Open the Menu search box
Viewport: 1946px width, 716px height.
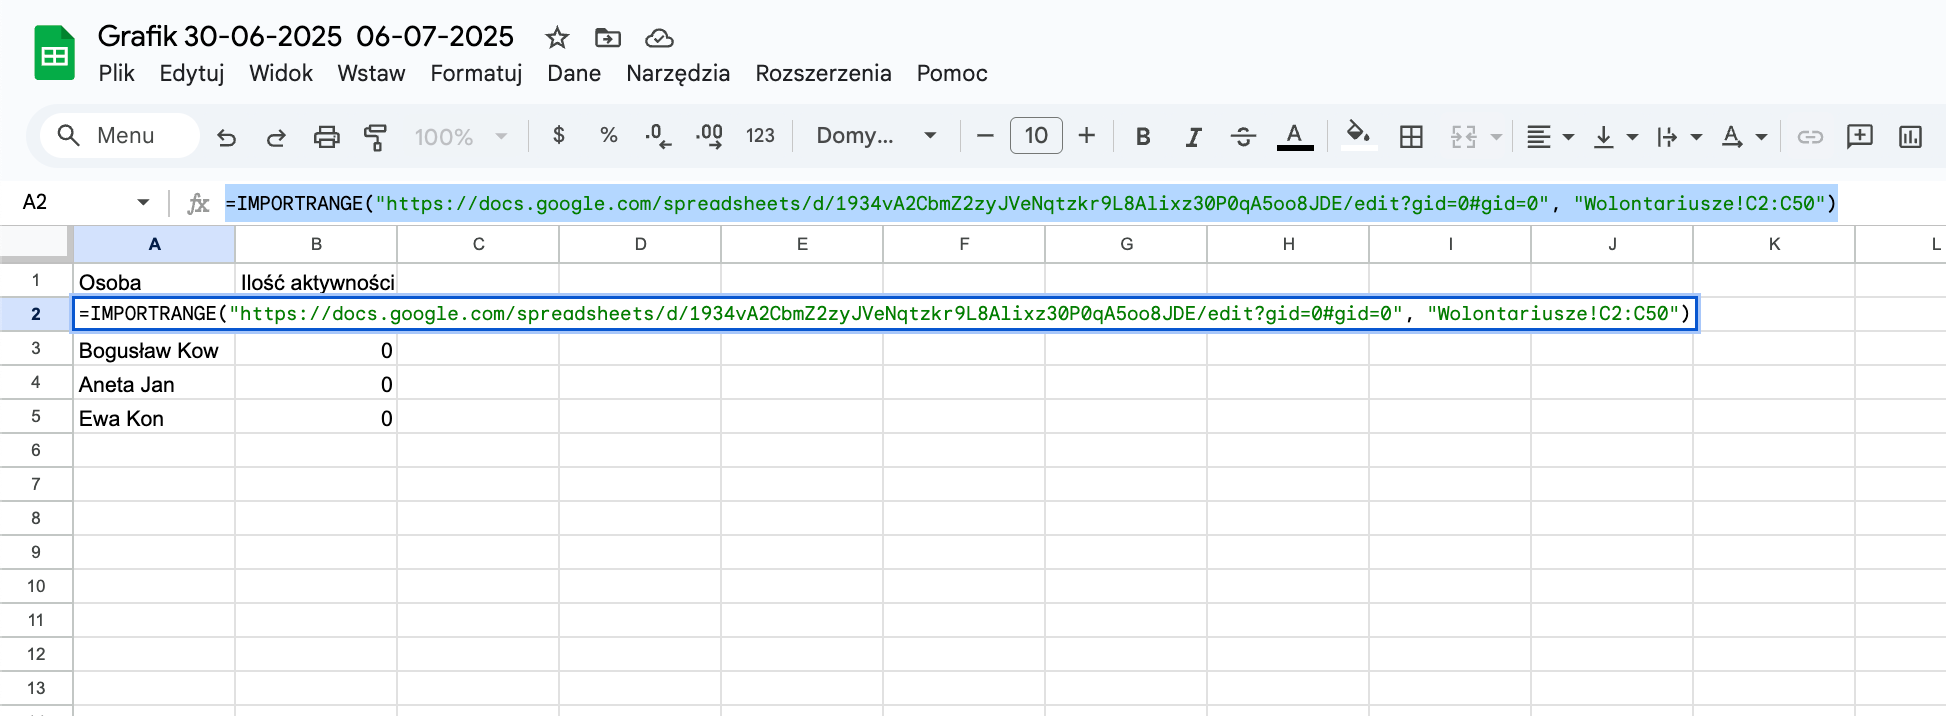point(120,135)
